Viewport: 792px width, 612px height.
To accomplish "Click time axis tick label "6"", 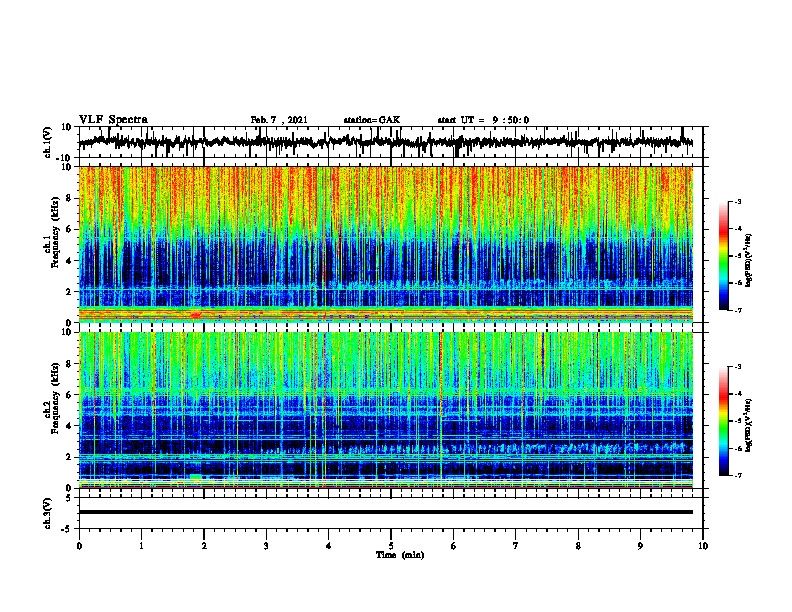I will [453, 546].
